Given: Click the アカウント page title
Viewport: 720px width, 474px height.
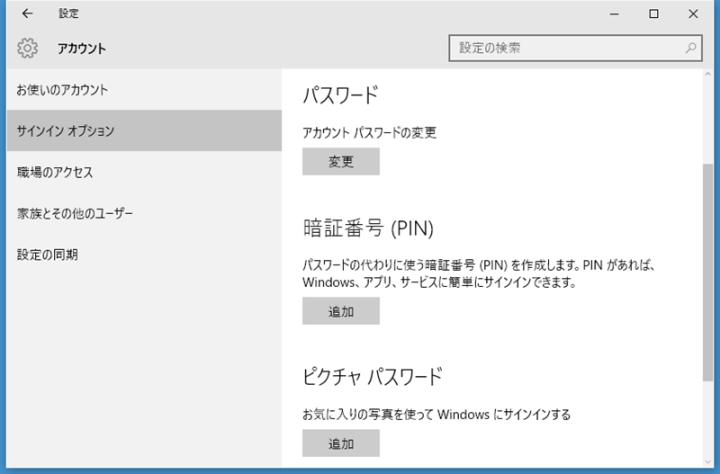Looking at the screenshot, I should (82, 49).
